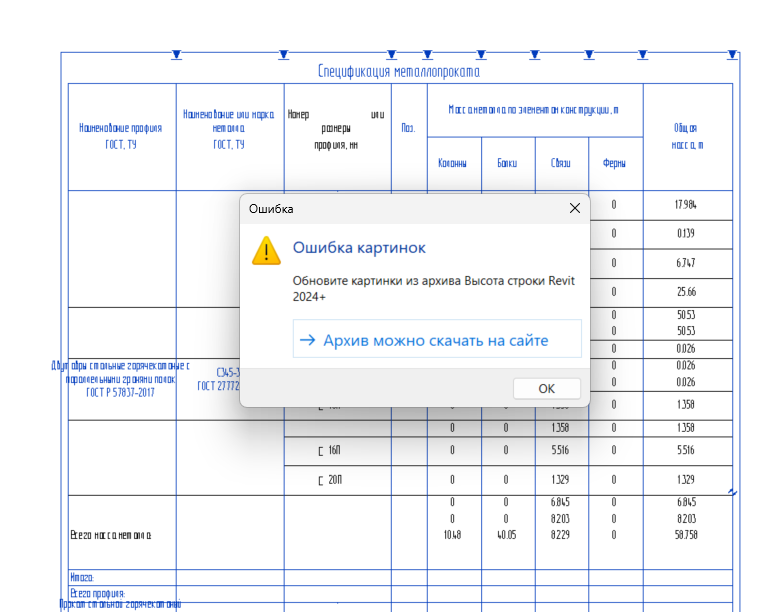Select the Общая масса, т header cell

(686, 136)
